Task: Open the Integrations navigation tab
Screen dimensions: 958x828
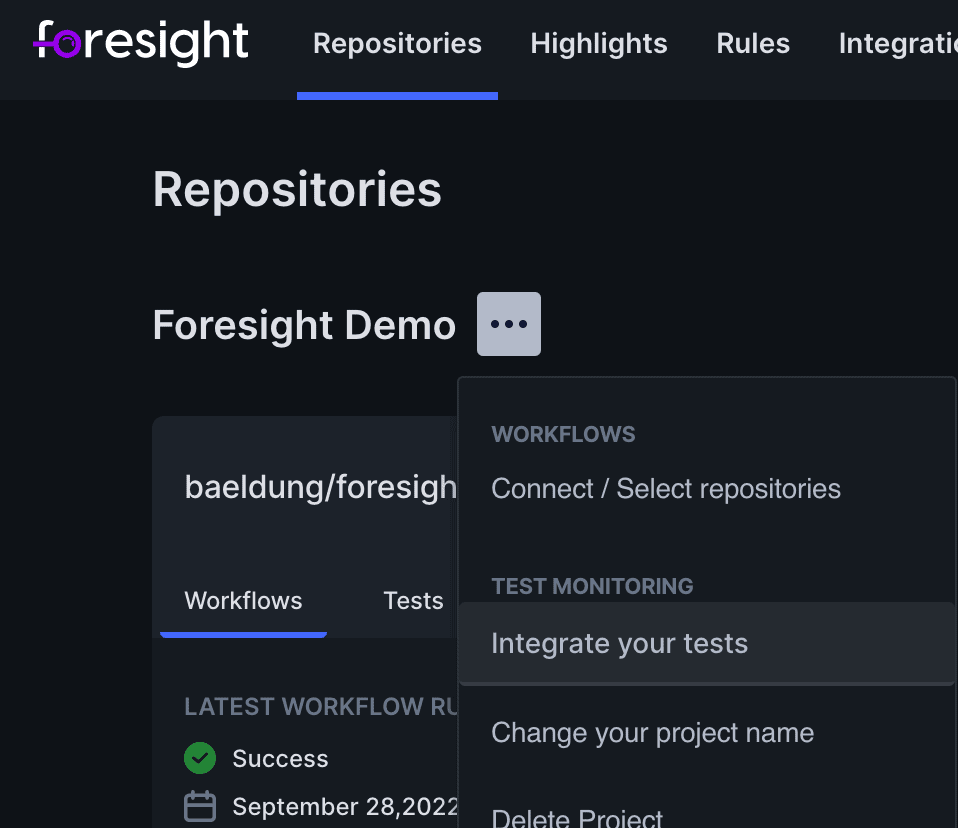Action: coord(898,44)
